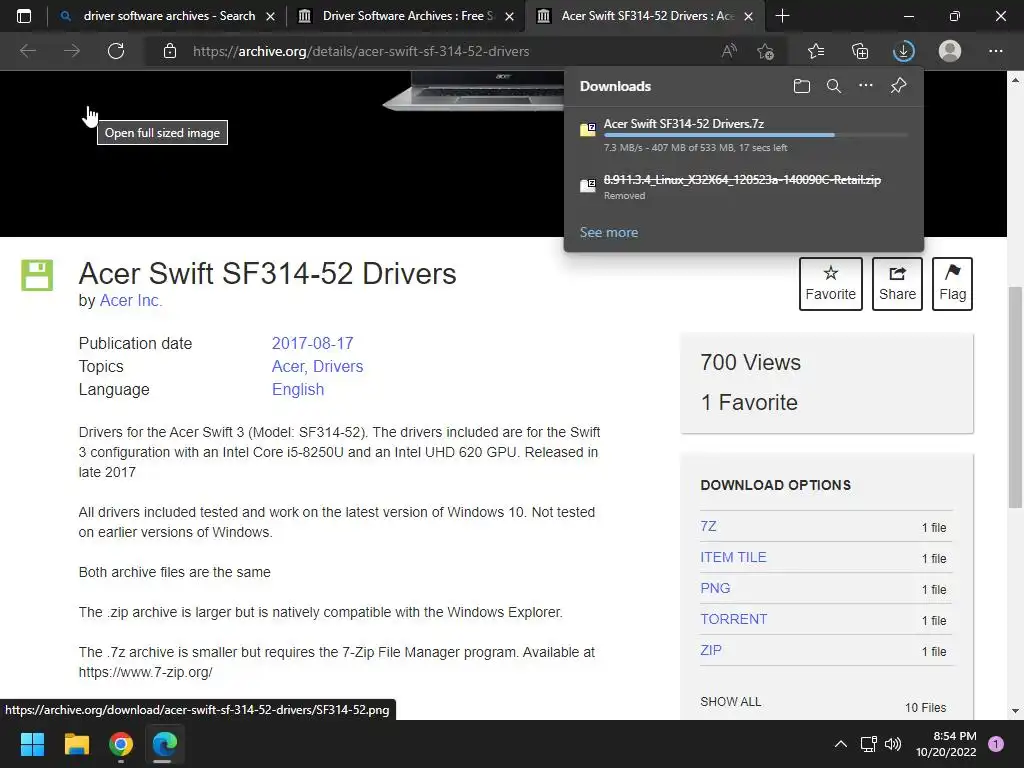The image size is (1024, 768).
Task: Click SHOW ALL download files
Action: click(730, 701)
